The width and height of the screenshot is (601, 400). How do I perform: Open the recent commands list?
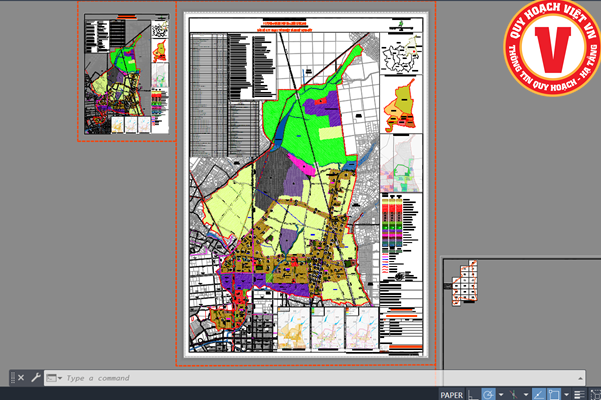(53, 378)
